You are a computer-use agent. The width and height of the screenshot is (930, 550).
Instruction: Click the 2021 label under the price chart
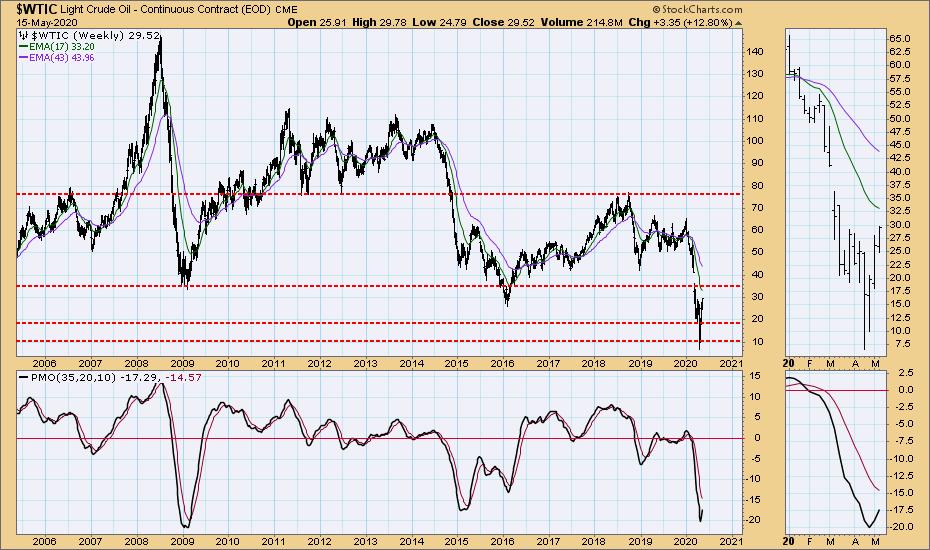pyautogui.click(x=731, y=363)
